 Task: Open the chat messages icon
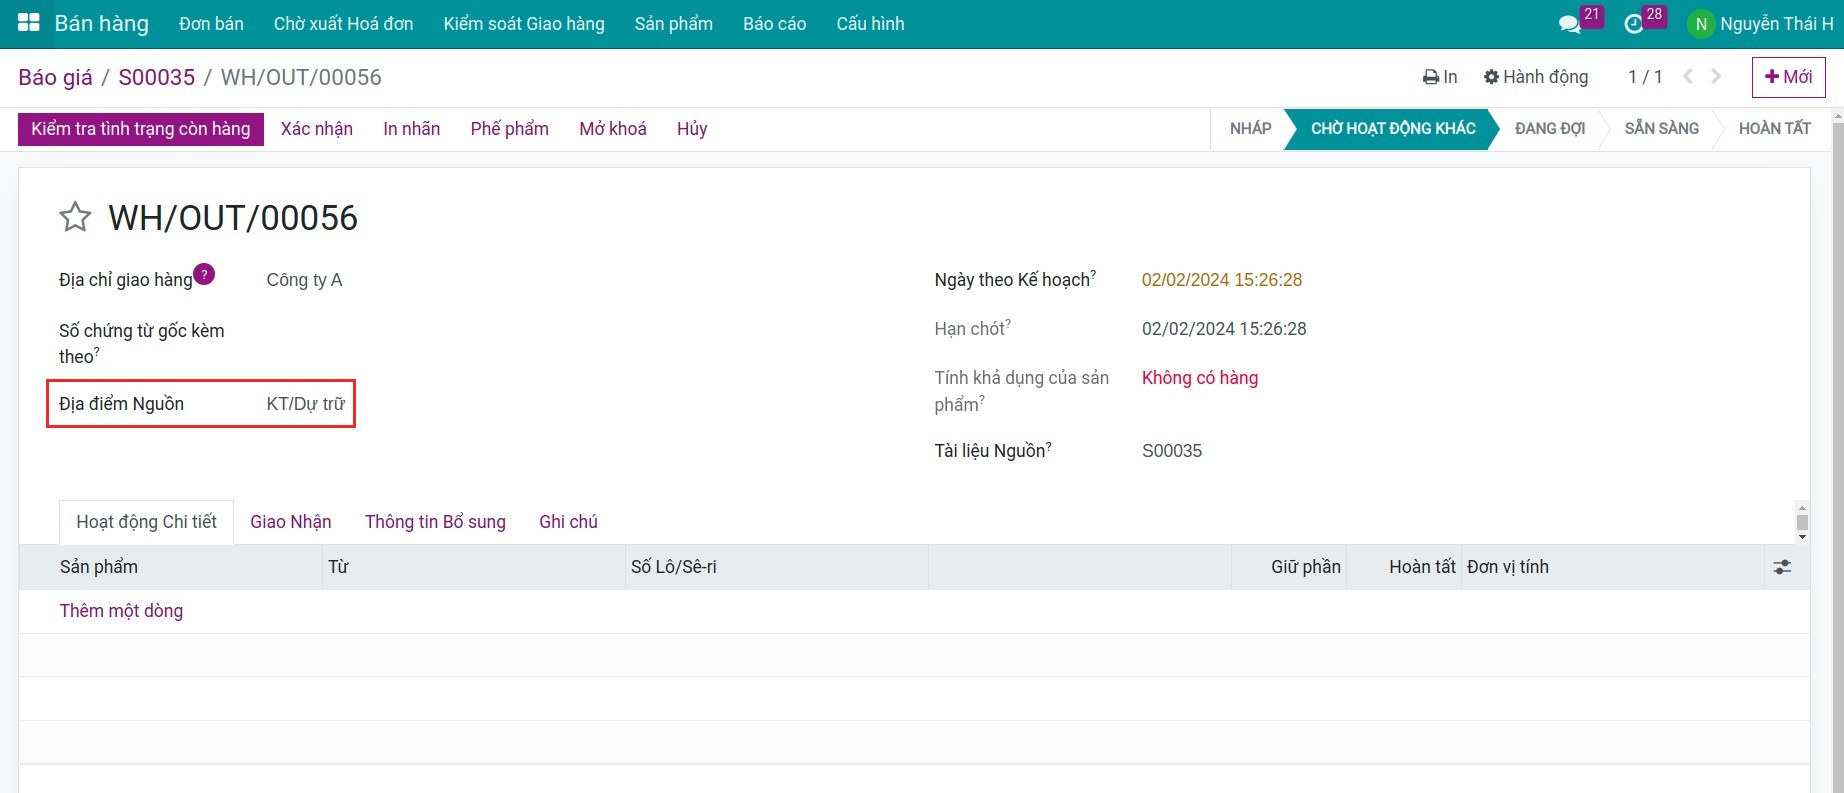pyautogui.click(x=1569, y=24)
